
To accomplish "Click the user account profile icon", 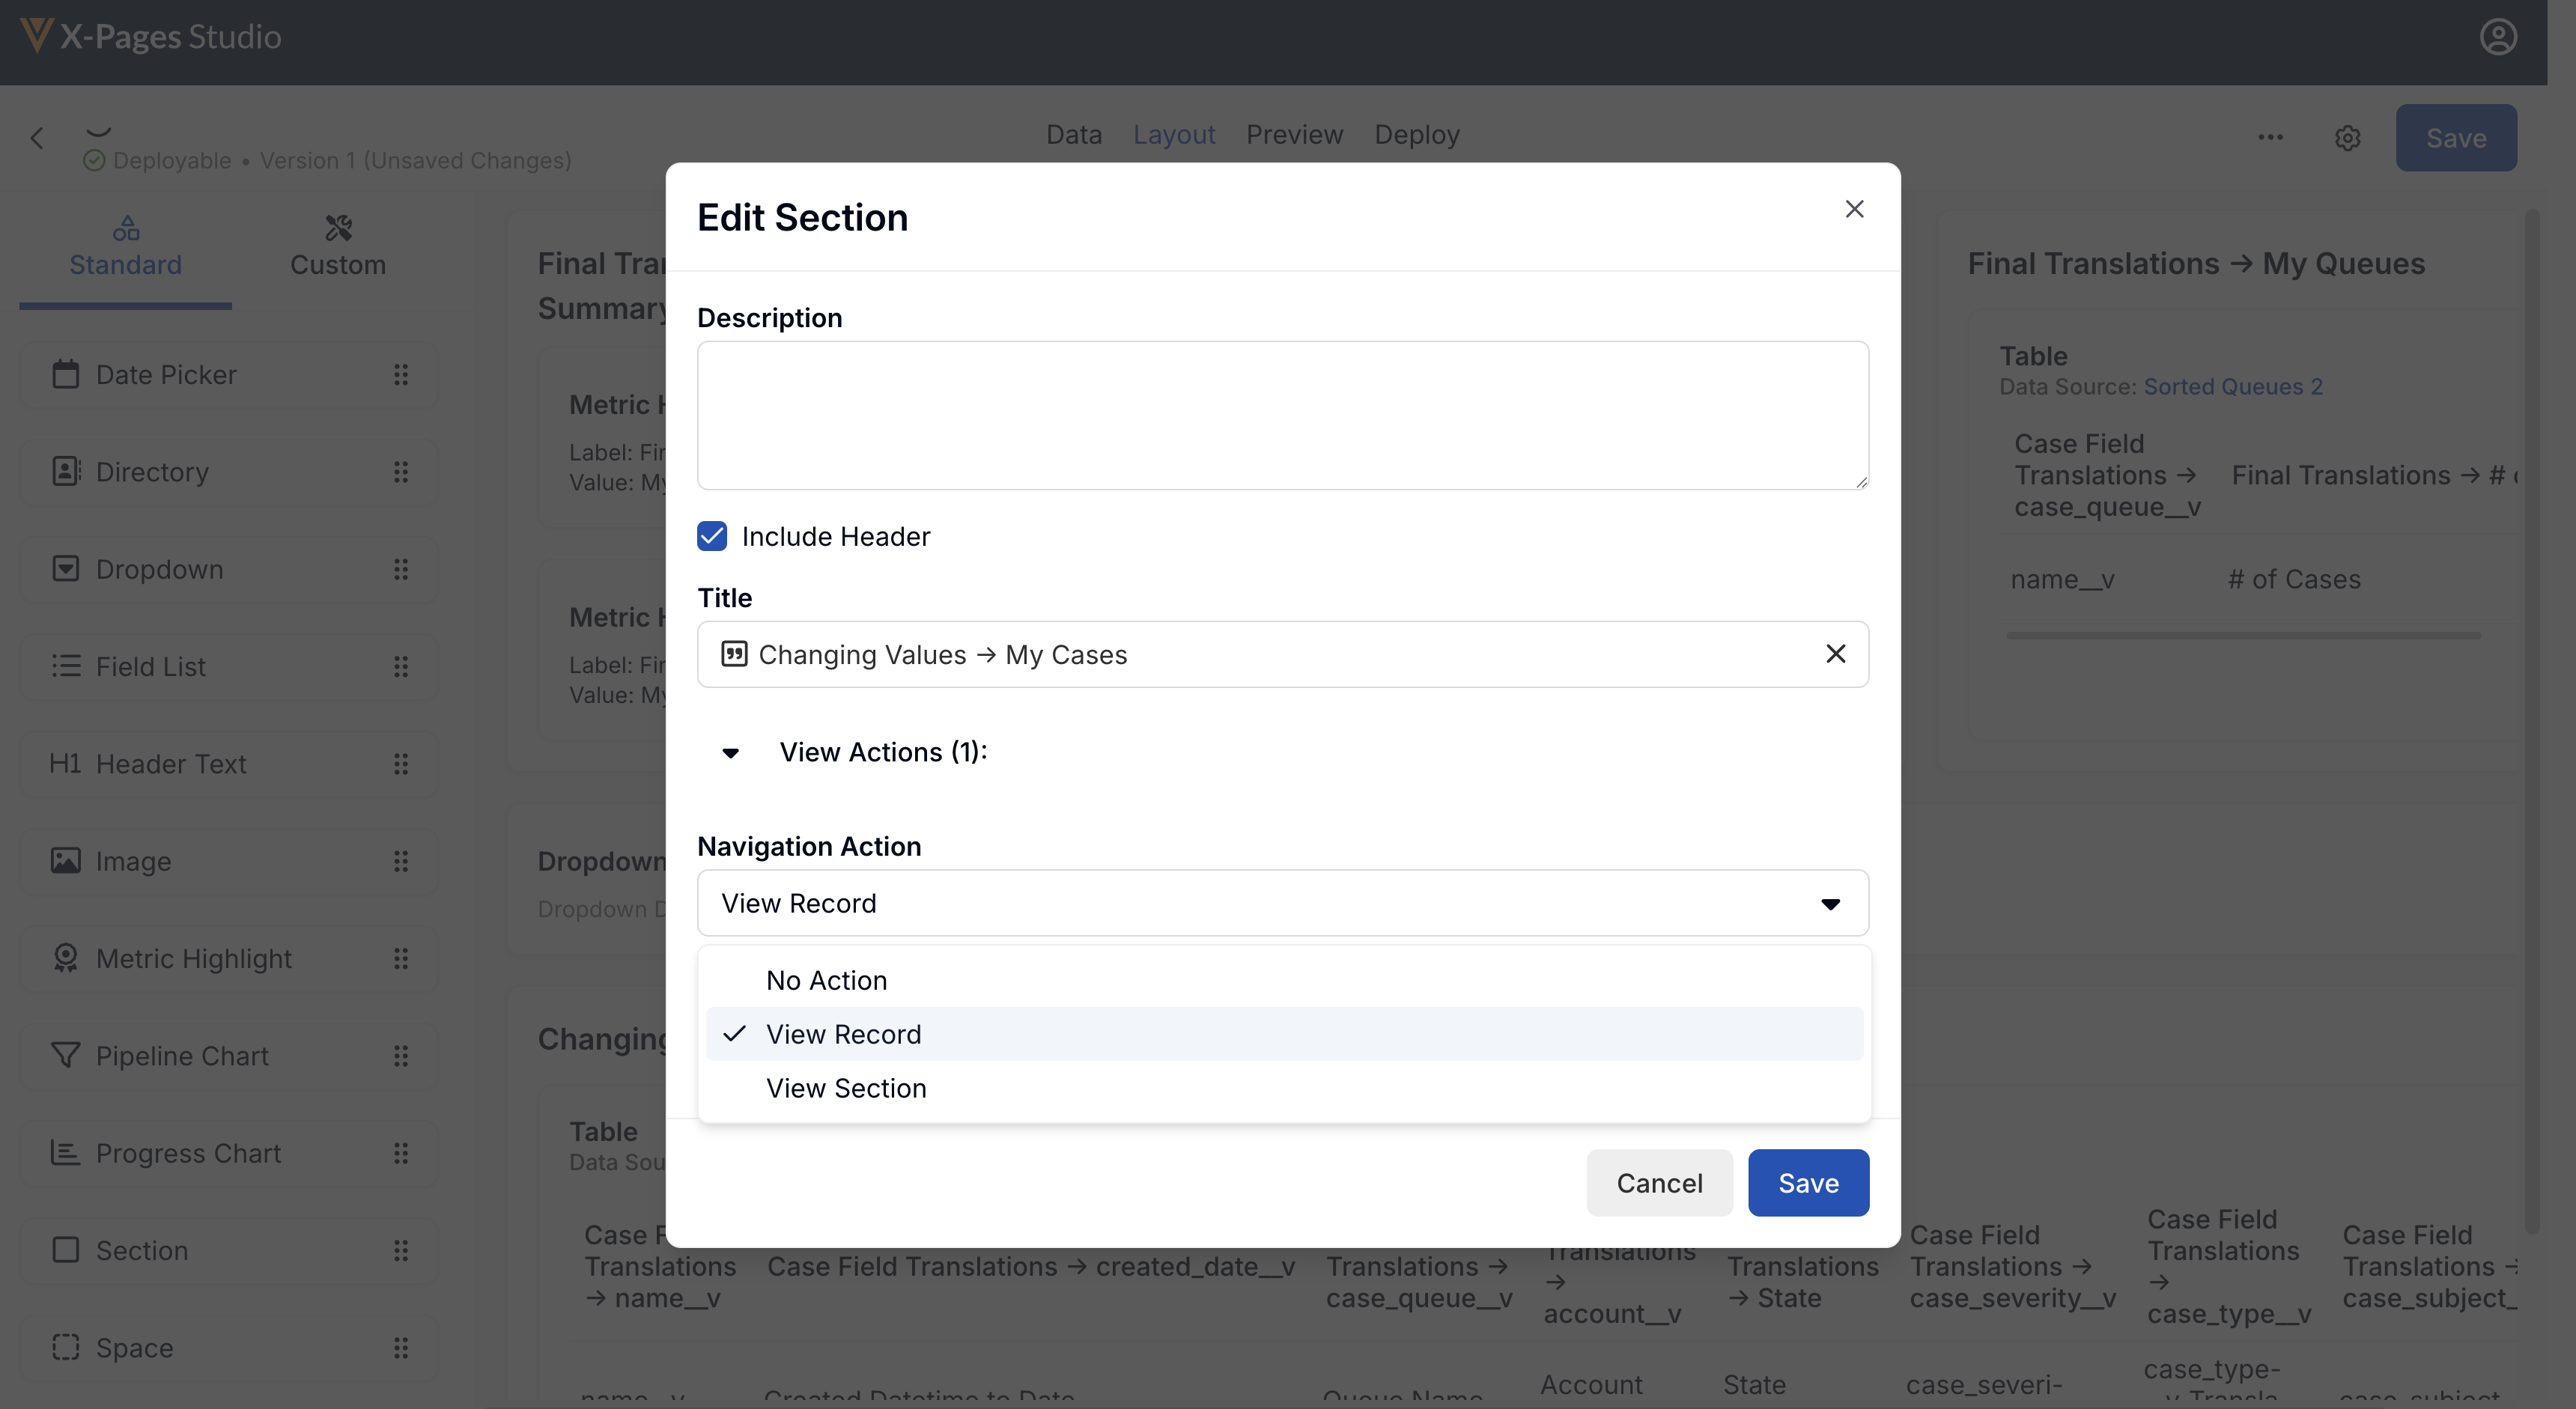I will [x=2497, y=37].
